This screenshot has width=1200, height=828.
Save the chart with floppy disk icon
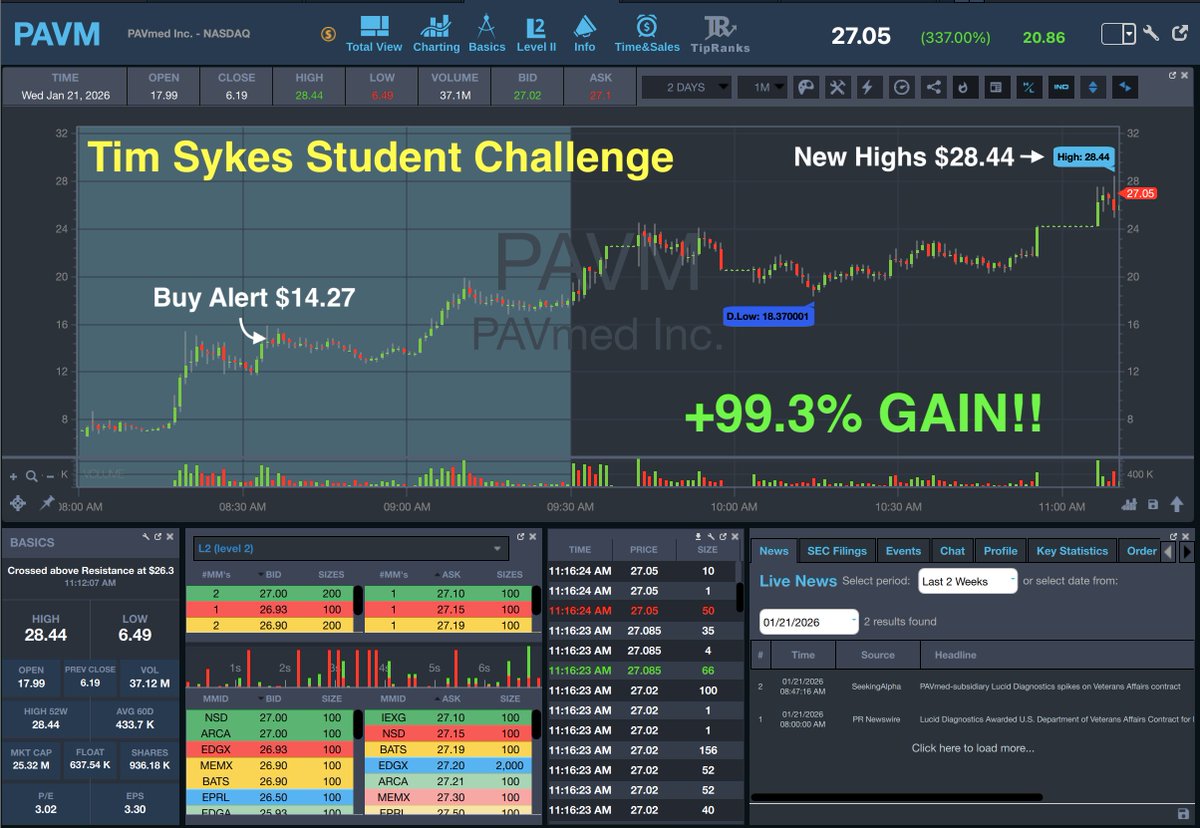[x=1153, y=505]
